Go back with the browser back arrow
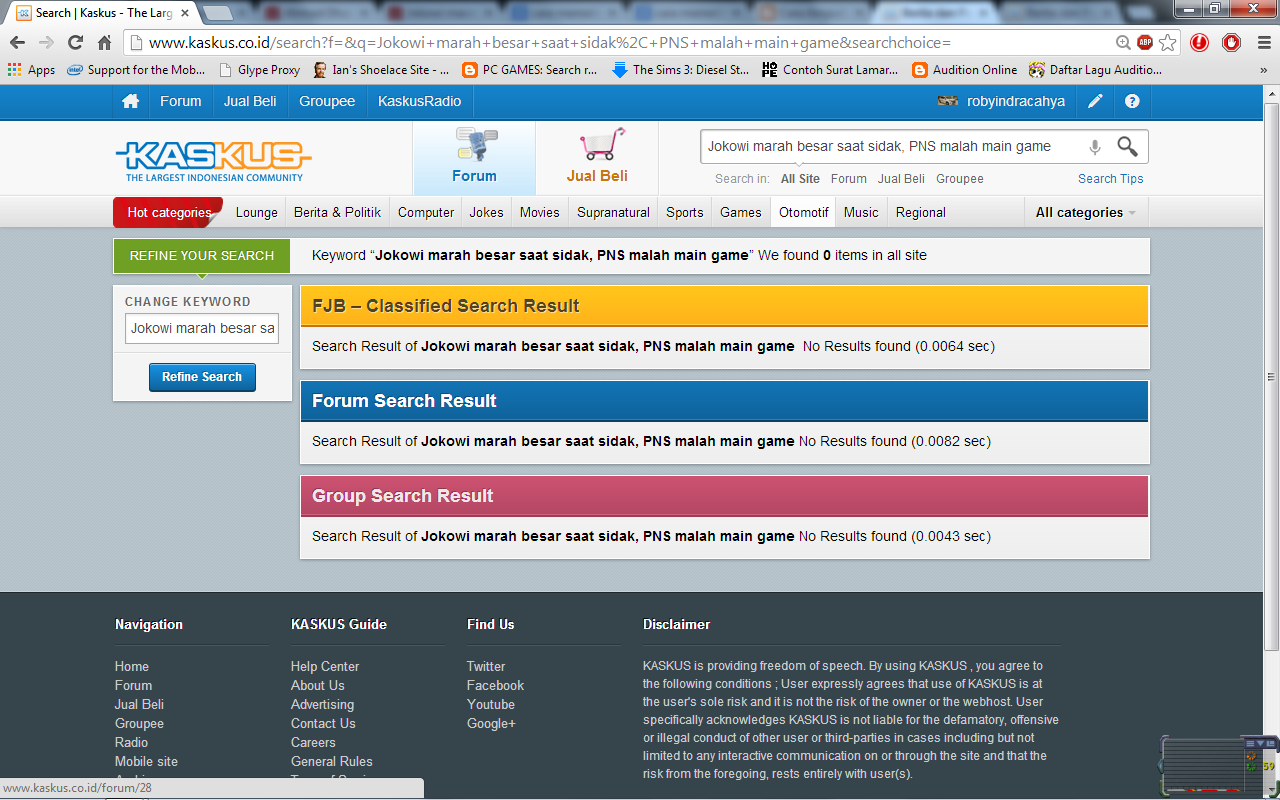The height and width of the screenshot is (800, 1280). [17, 43]
